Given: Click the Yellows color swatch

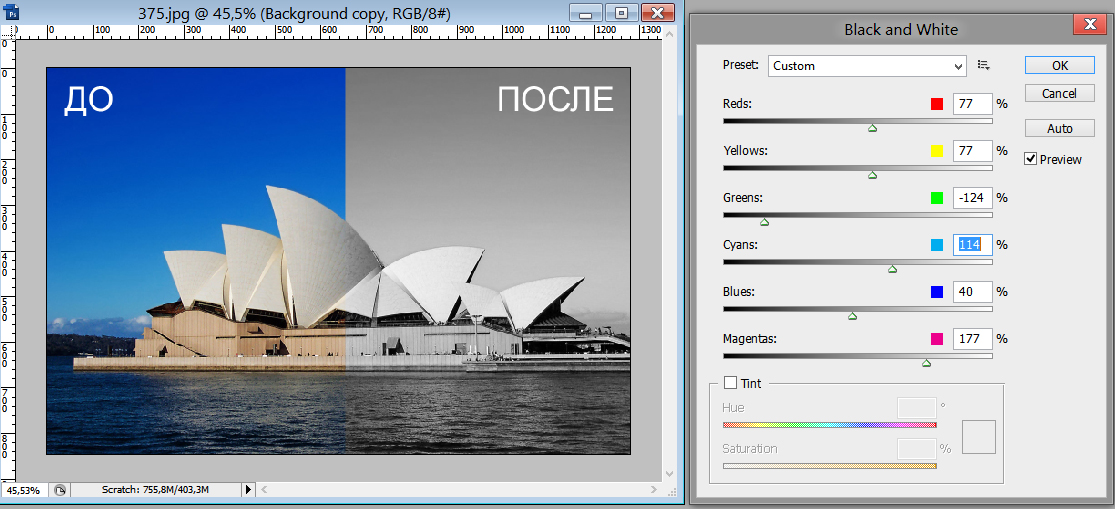Looking at the screenshot, I should [937, 151].
